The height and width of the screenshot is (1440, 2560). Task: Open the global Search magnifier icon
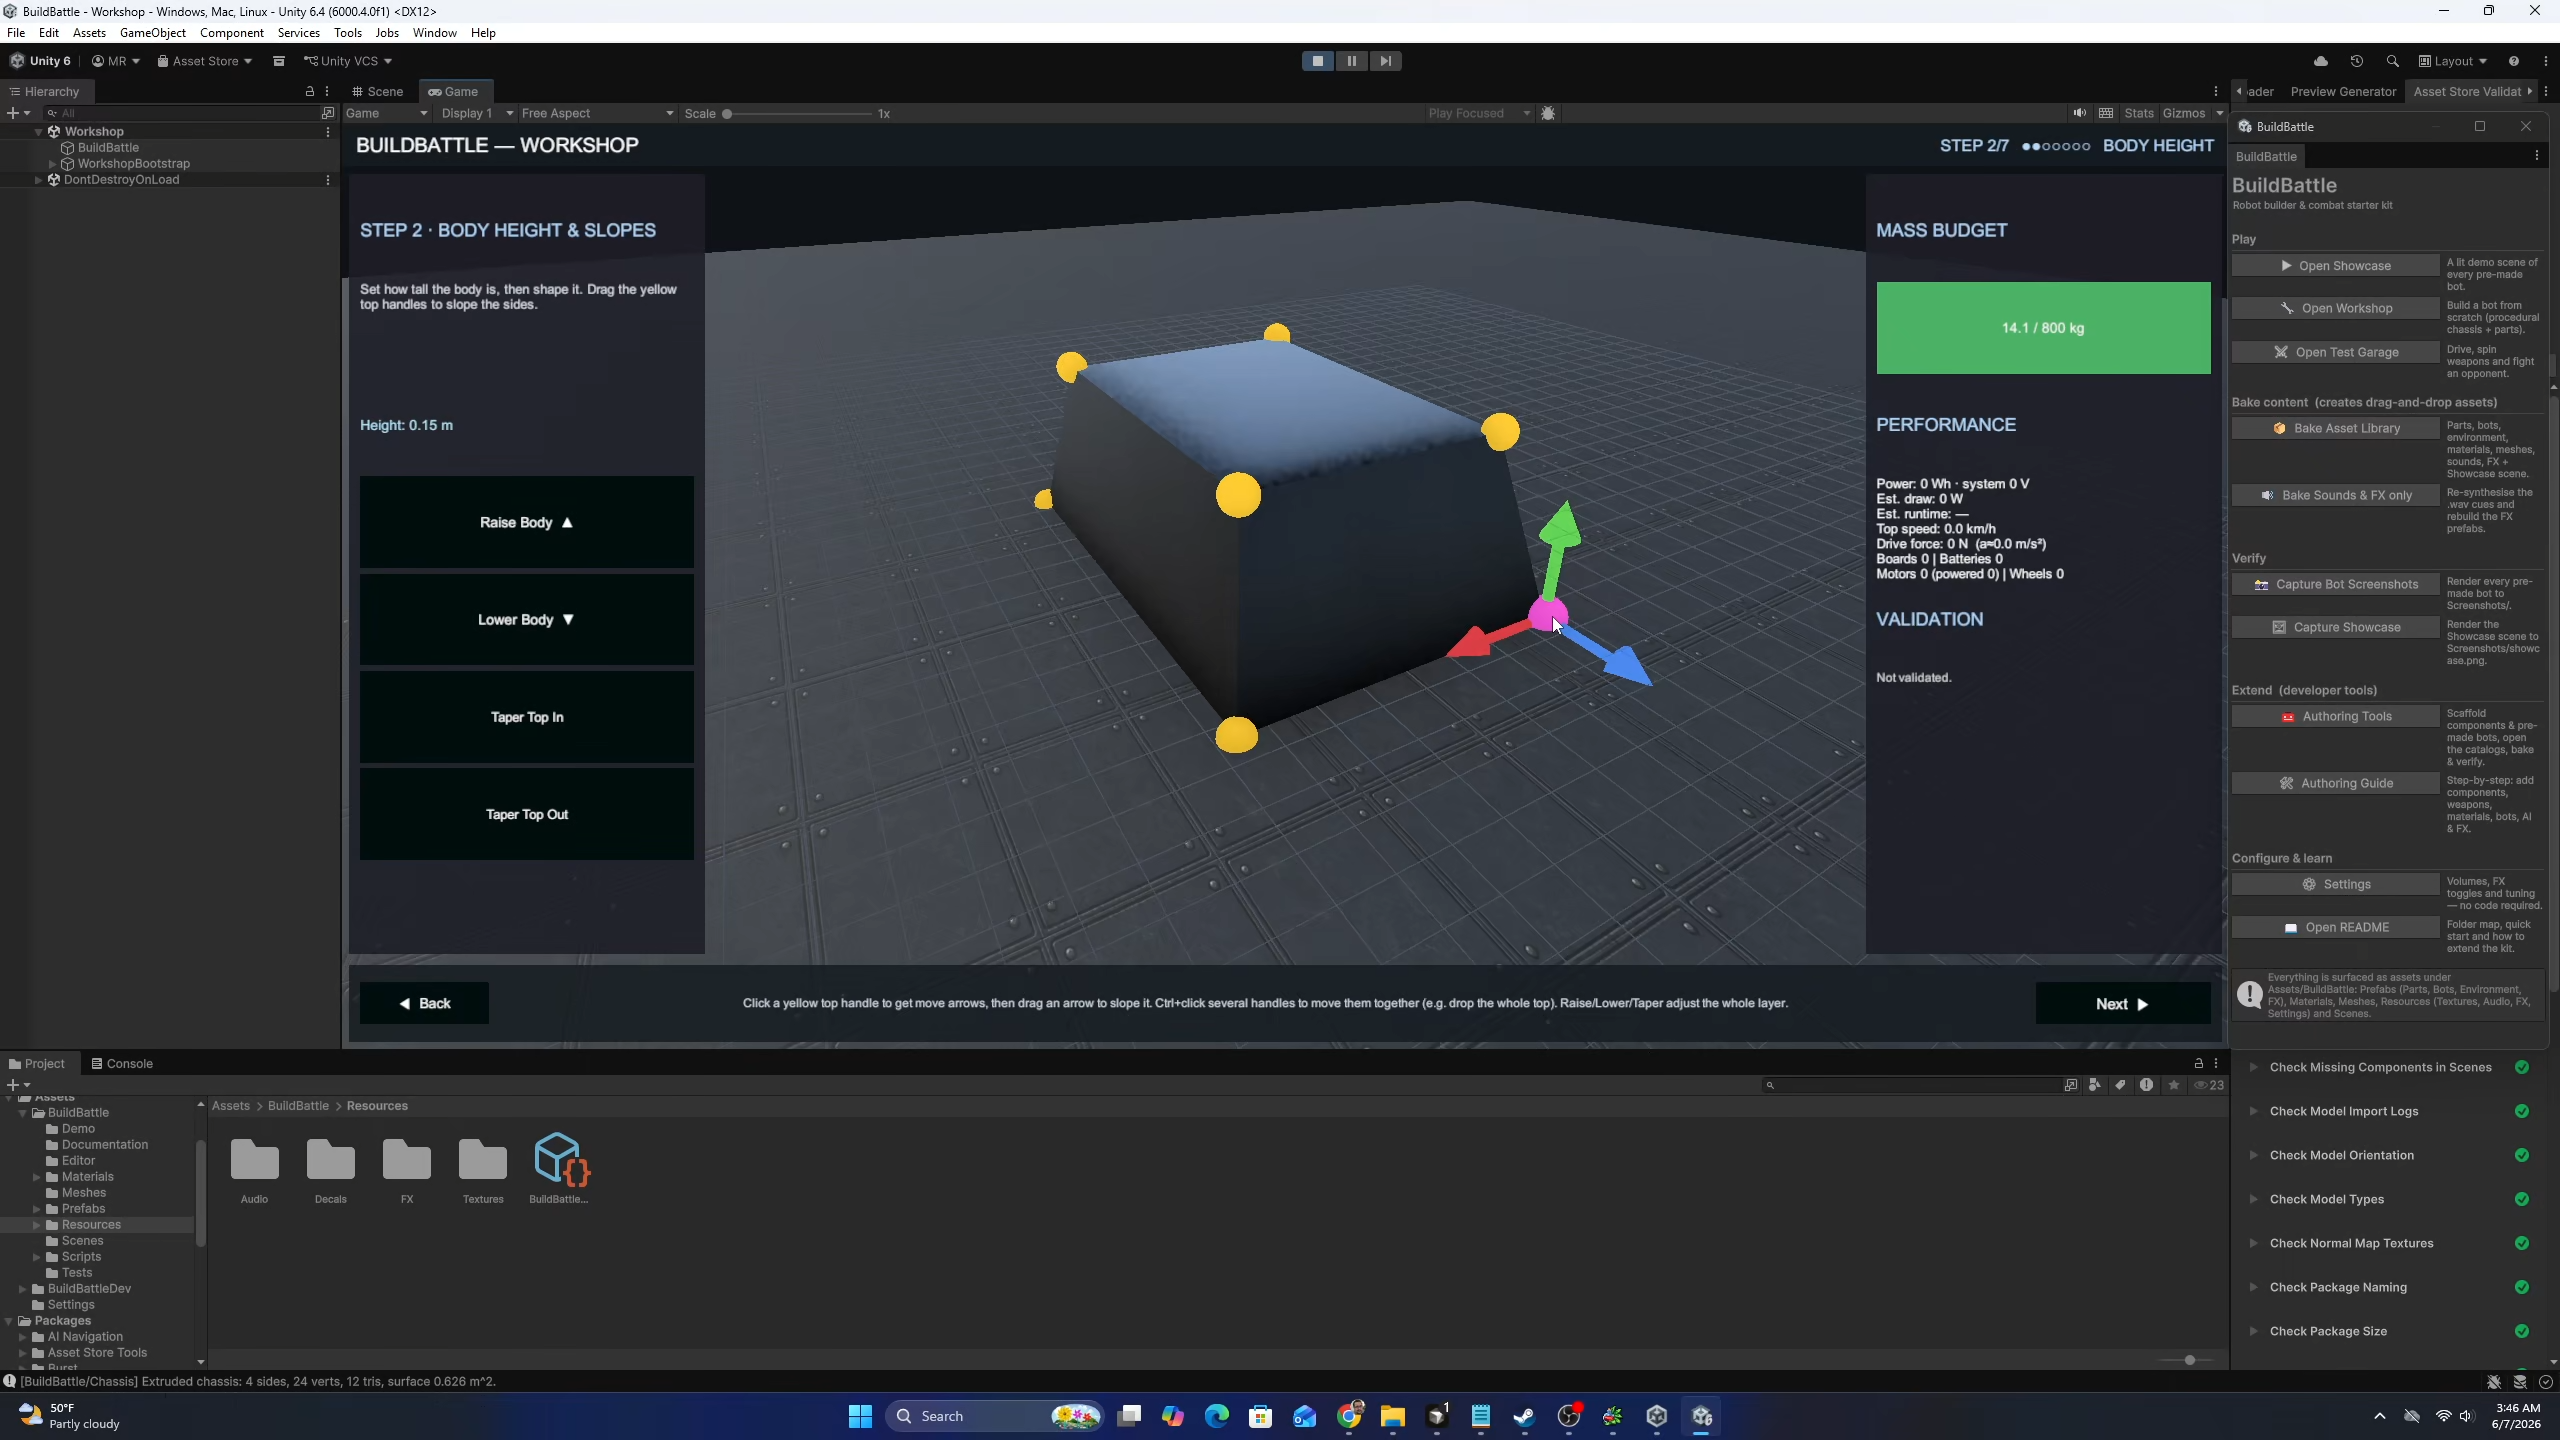(x=2392, y=61)
